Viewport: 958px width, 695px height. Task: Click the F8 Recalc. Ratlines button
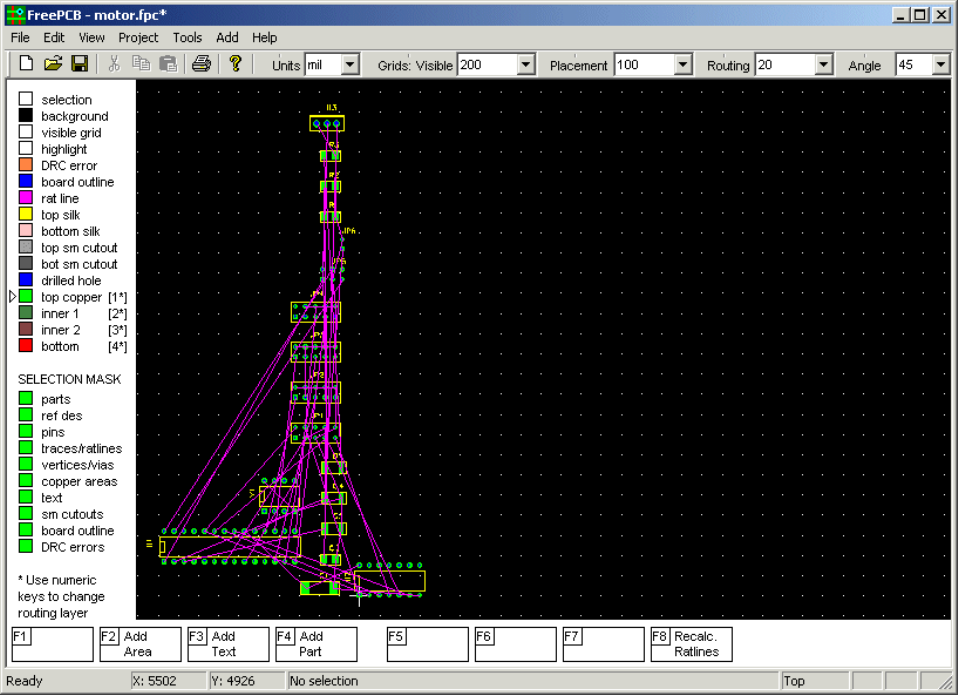692,644
